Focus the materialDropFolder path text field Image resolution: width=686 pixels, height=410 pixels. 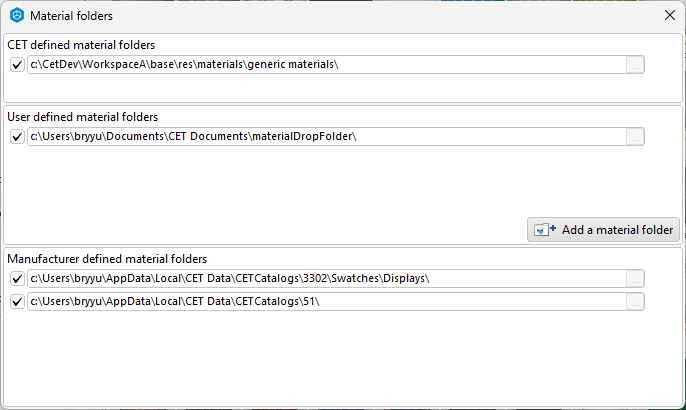pos(327,137)
